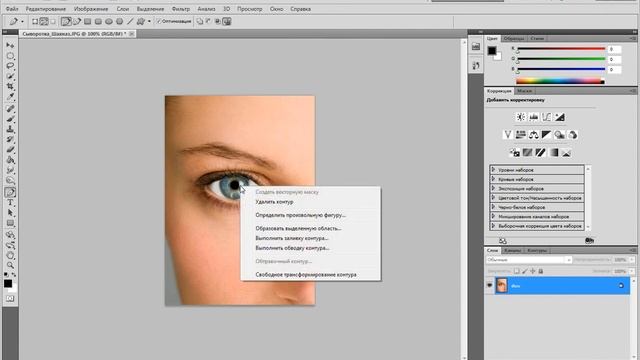The image size is (640, 360).
Task: Open the Редактирование menu
Action: 46,9
